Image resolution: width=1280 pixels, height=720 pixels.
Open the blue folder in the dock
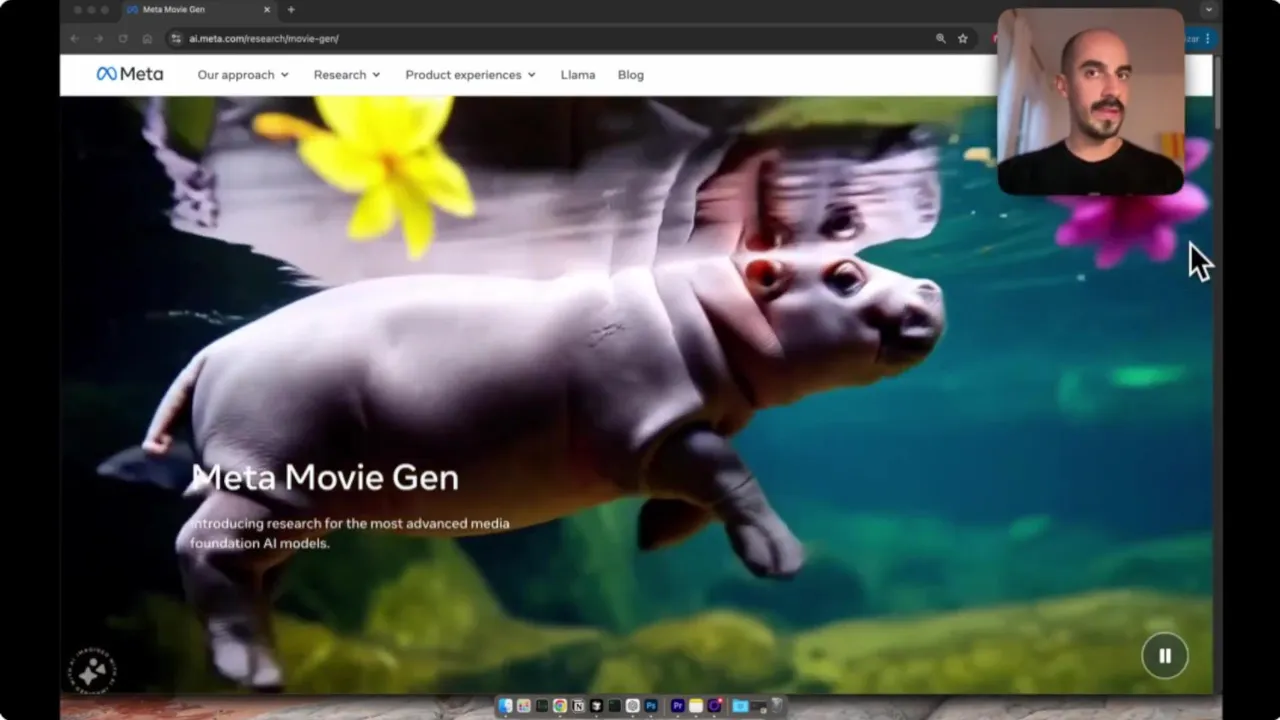[x=740, y=706]
